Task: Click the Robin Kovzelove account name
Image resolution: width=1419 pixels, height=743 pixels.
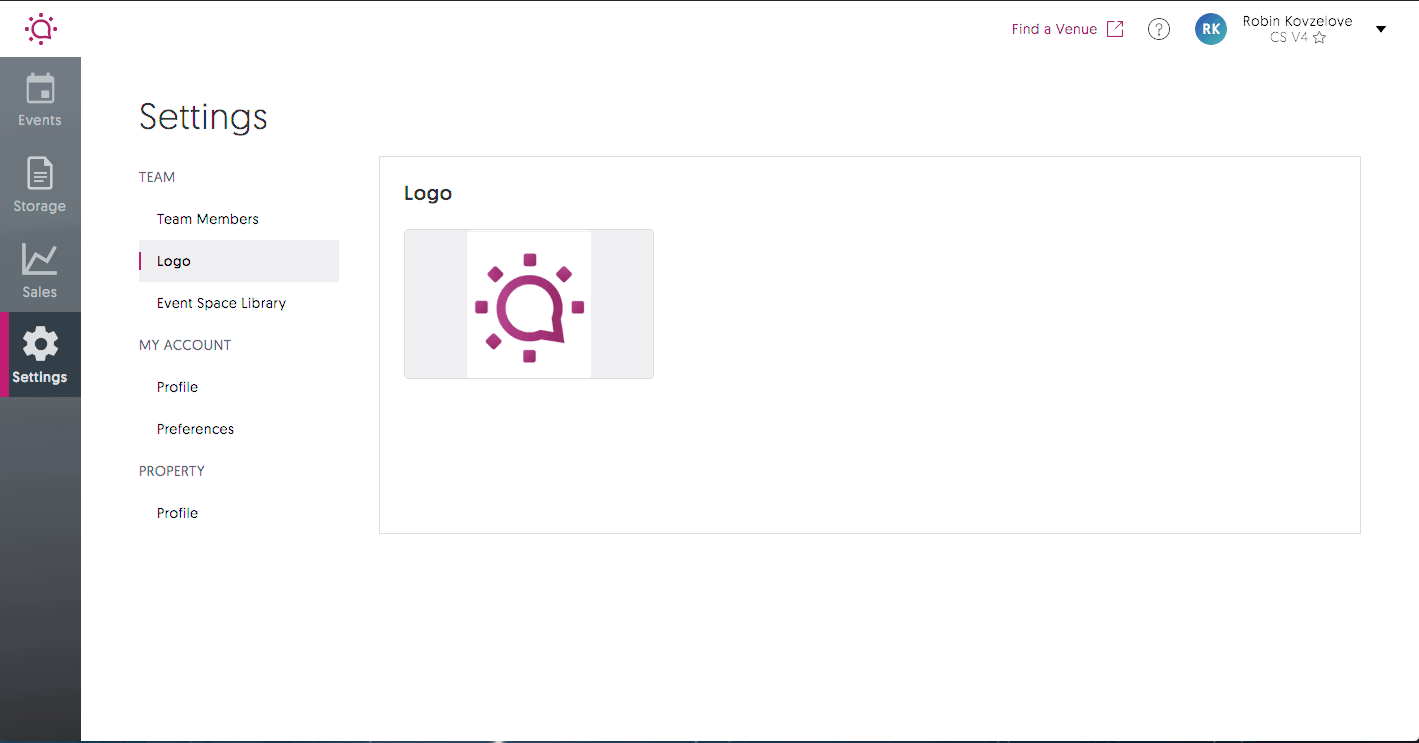Action: [1297, 20]
